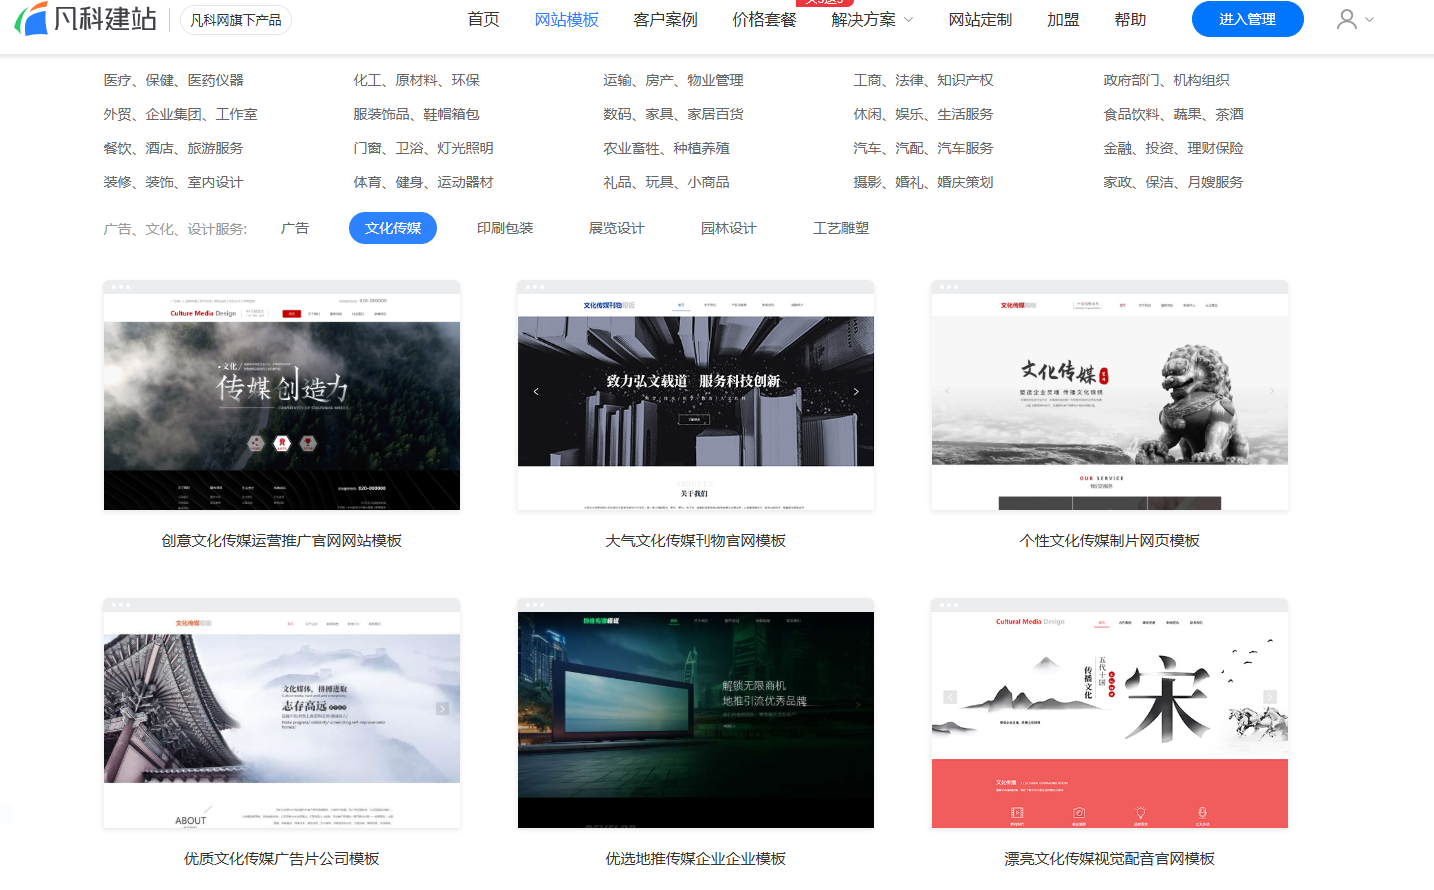1434x890 pixels.
Task: Choose the 化工、原材料、环保 category
Action: 417,80
